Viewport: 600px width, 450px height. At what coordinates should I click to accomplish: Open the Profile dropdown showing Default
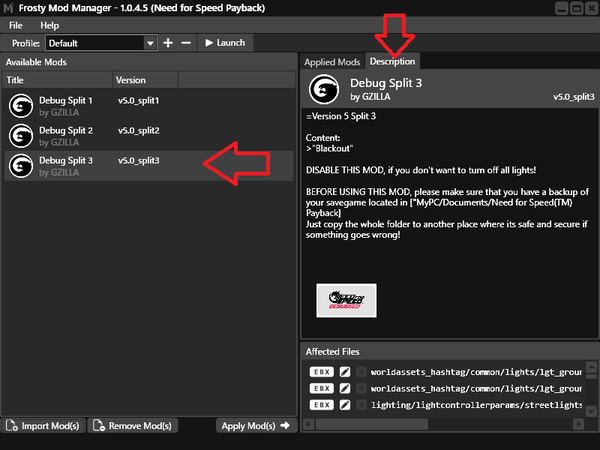101,43
